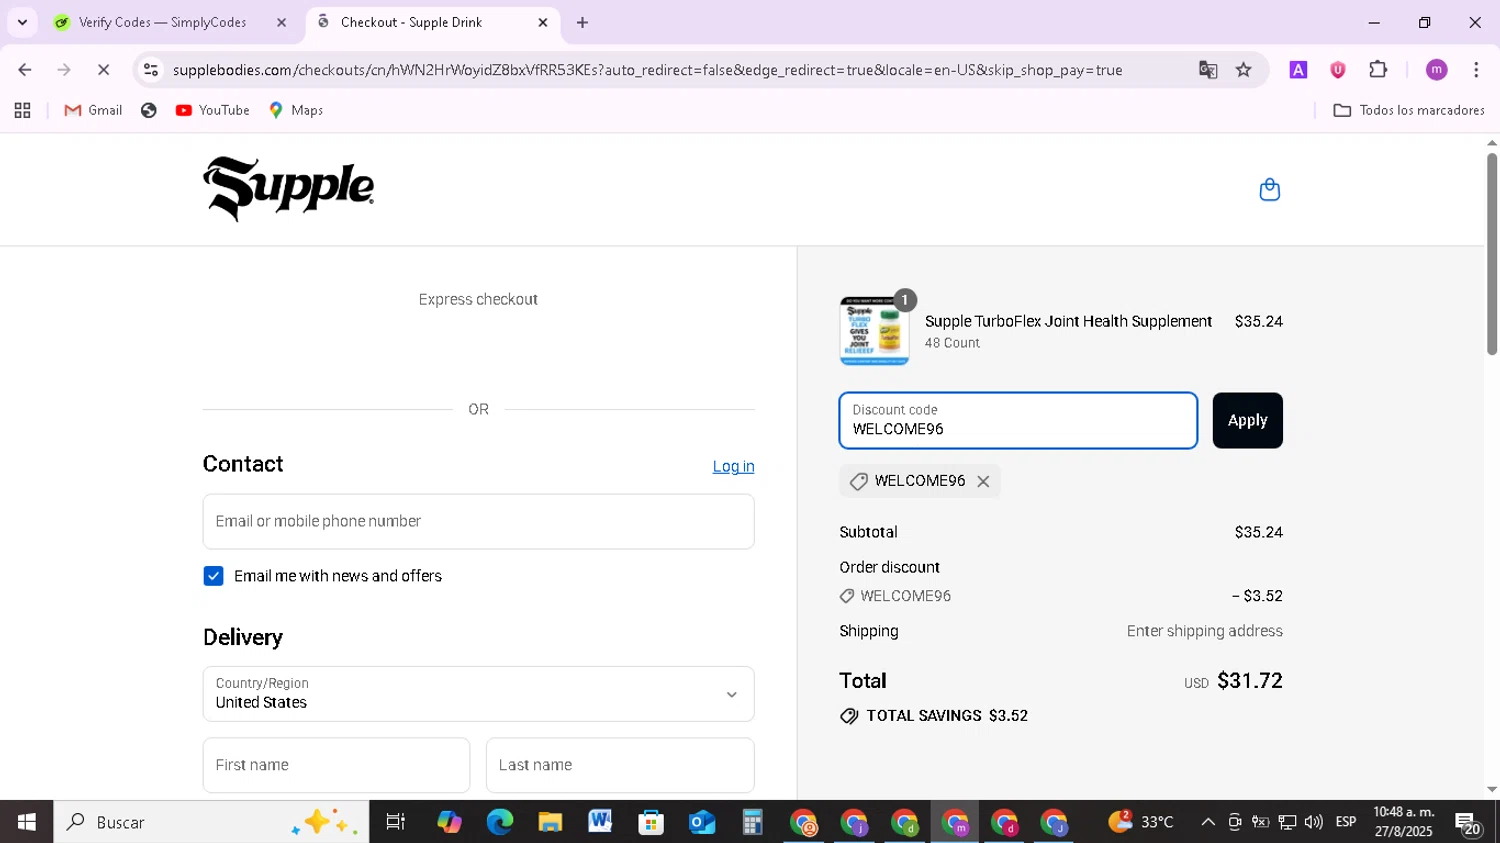Open the Chrome three-dot menu
Viewport: 1500px width, 843px height.
click(x=1476, y=70)
